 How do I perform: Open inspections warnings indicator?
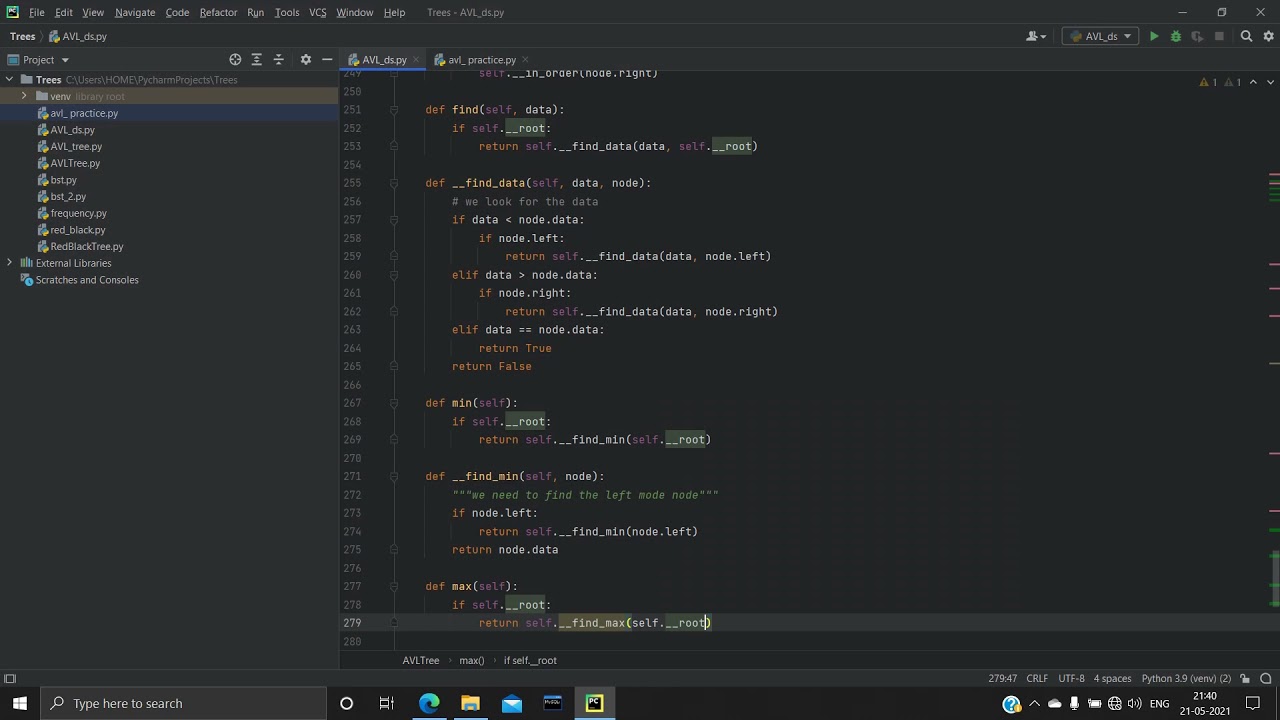(x=1220, y=82)
